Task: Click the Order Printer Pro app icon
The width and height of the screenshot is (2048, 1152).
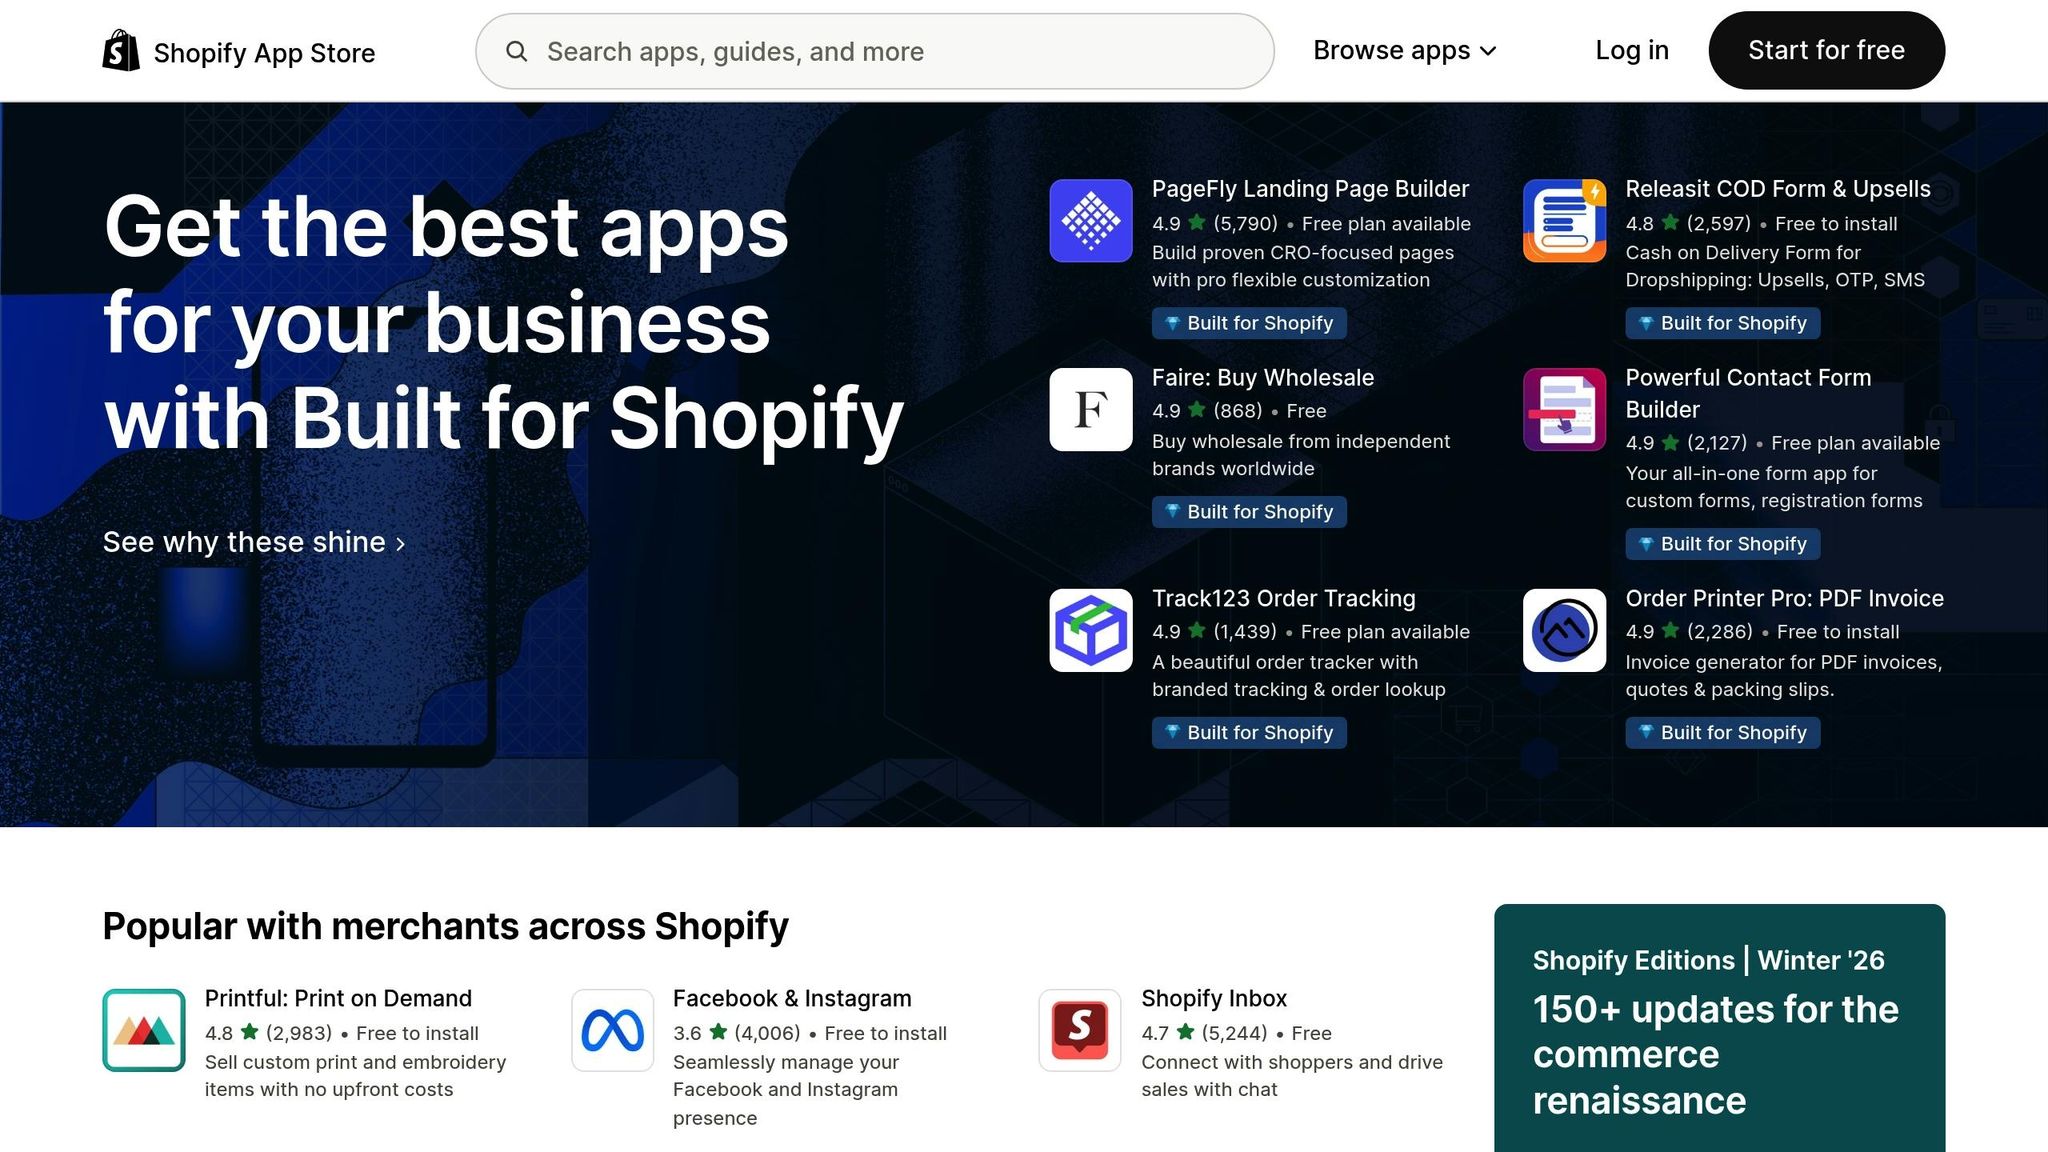Action: (x=1563, y=630)
